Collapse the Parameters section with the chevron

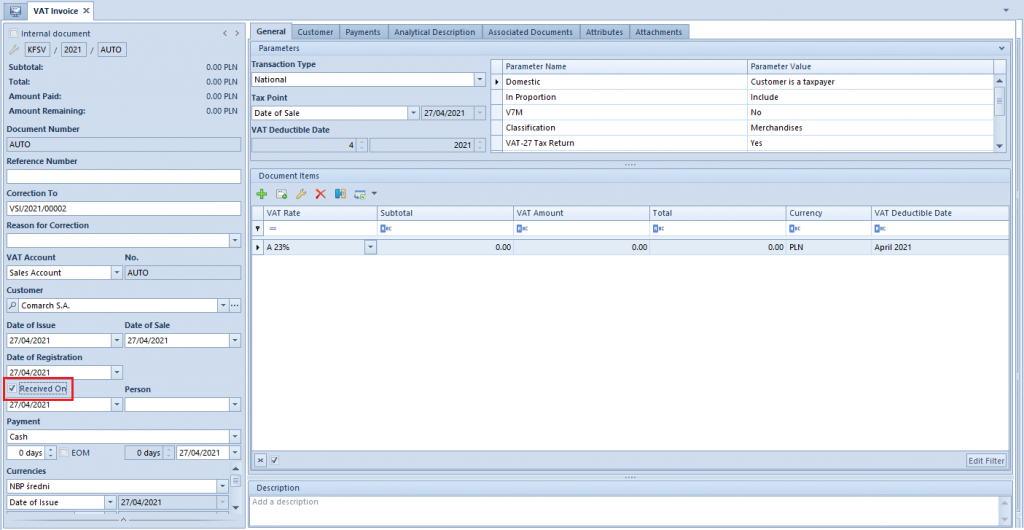pyautogui.click(x=1001, y=48)
